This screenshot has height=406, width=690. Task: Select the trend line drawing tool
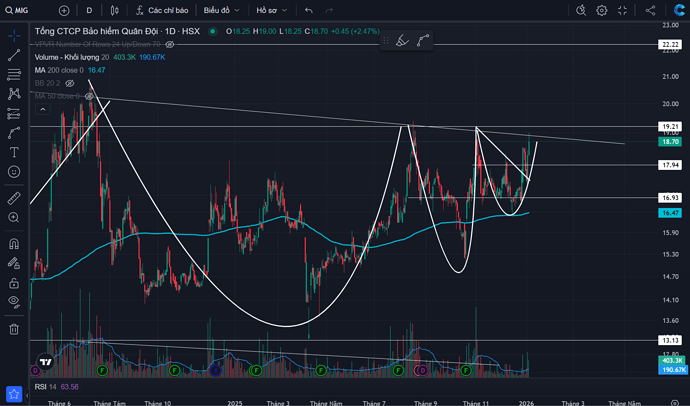coord(14,55)
